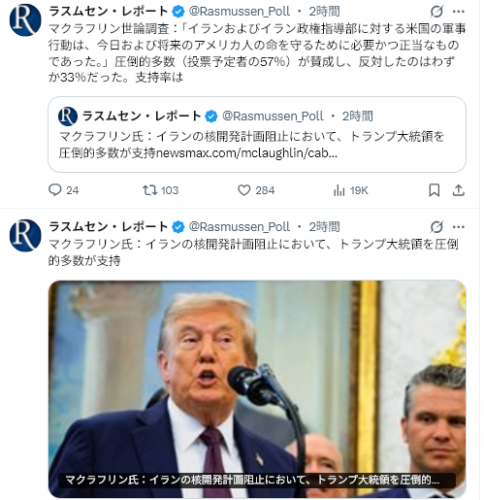Viewport: 484px width, 500px height.
Task: Click the 2時間 timestamp on second post
Action: click(x=324, y=227)
